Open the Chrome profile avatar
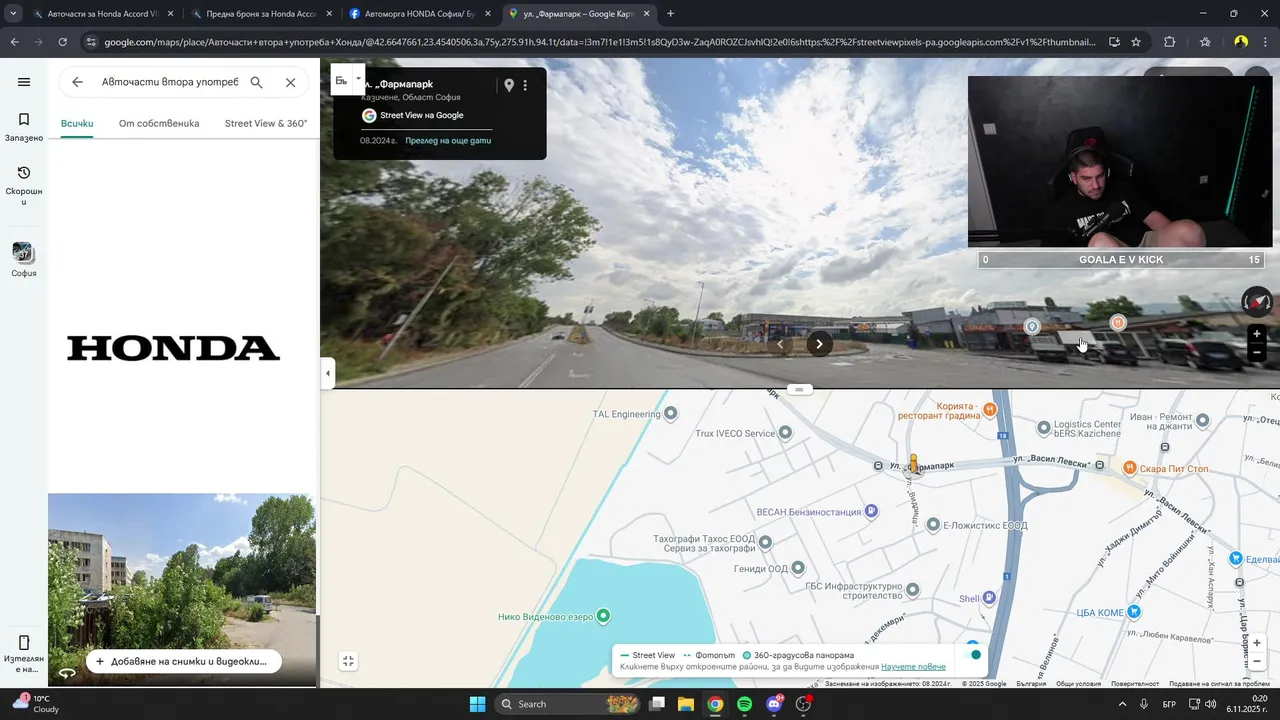1280x720 pixels. tap(1241, 42)
